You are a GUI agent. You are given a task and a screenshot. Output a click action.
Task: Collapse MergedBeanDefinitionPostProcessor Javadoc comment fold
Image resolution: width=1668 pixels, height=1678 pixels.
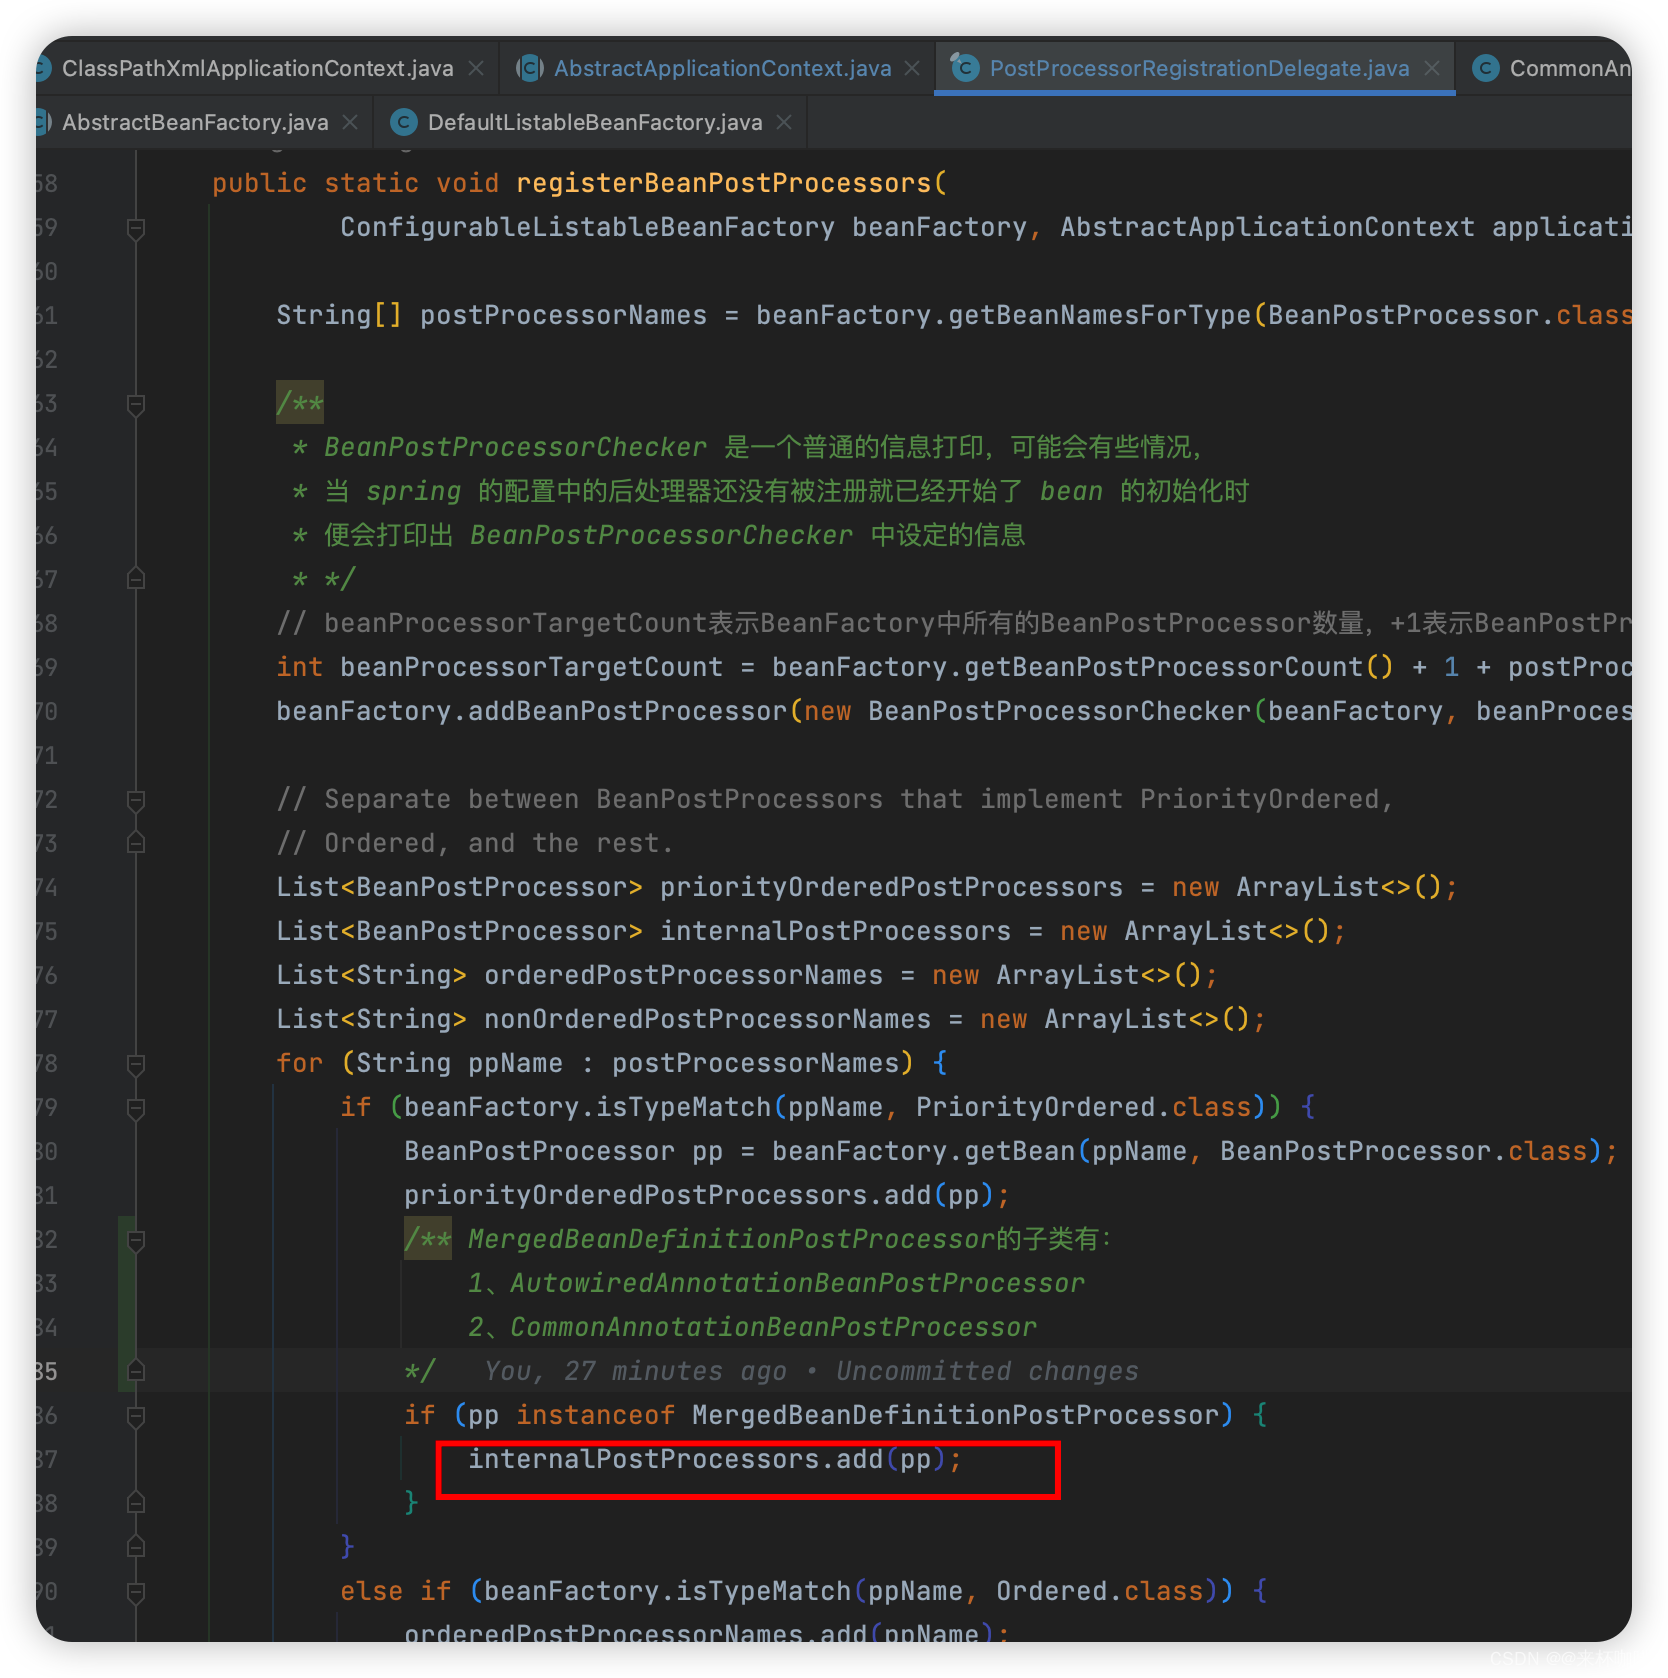coord(137,1240)
